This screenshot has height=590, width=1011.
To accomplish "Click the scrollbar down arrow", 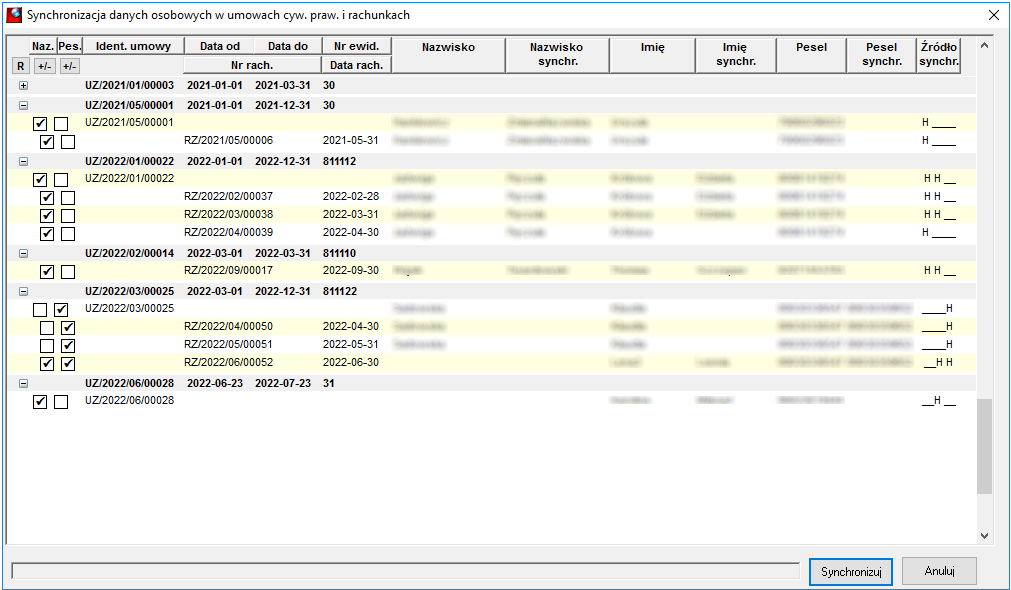I will [984, 535].
